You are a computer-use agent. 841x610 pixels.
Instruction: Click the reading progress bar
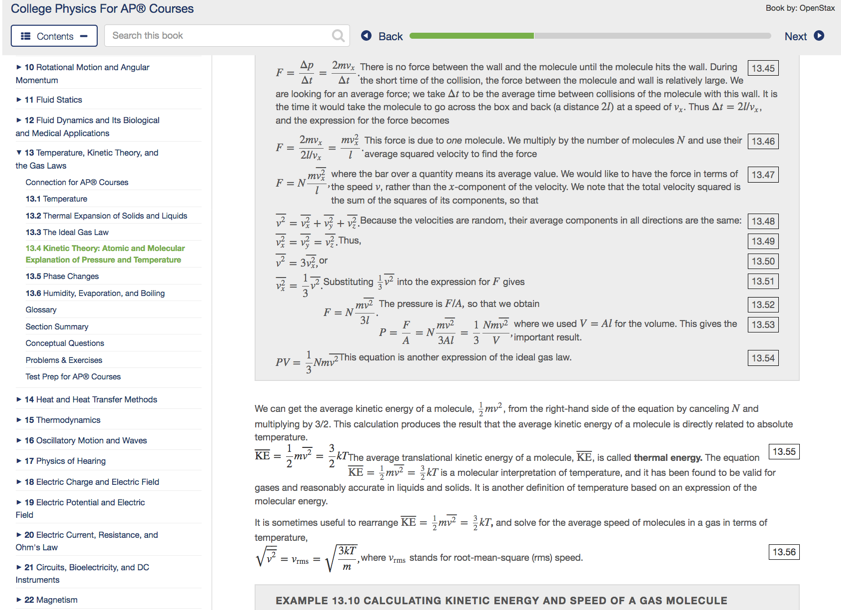coord(590,35)
